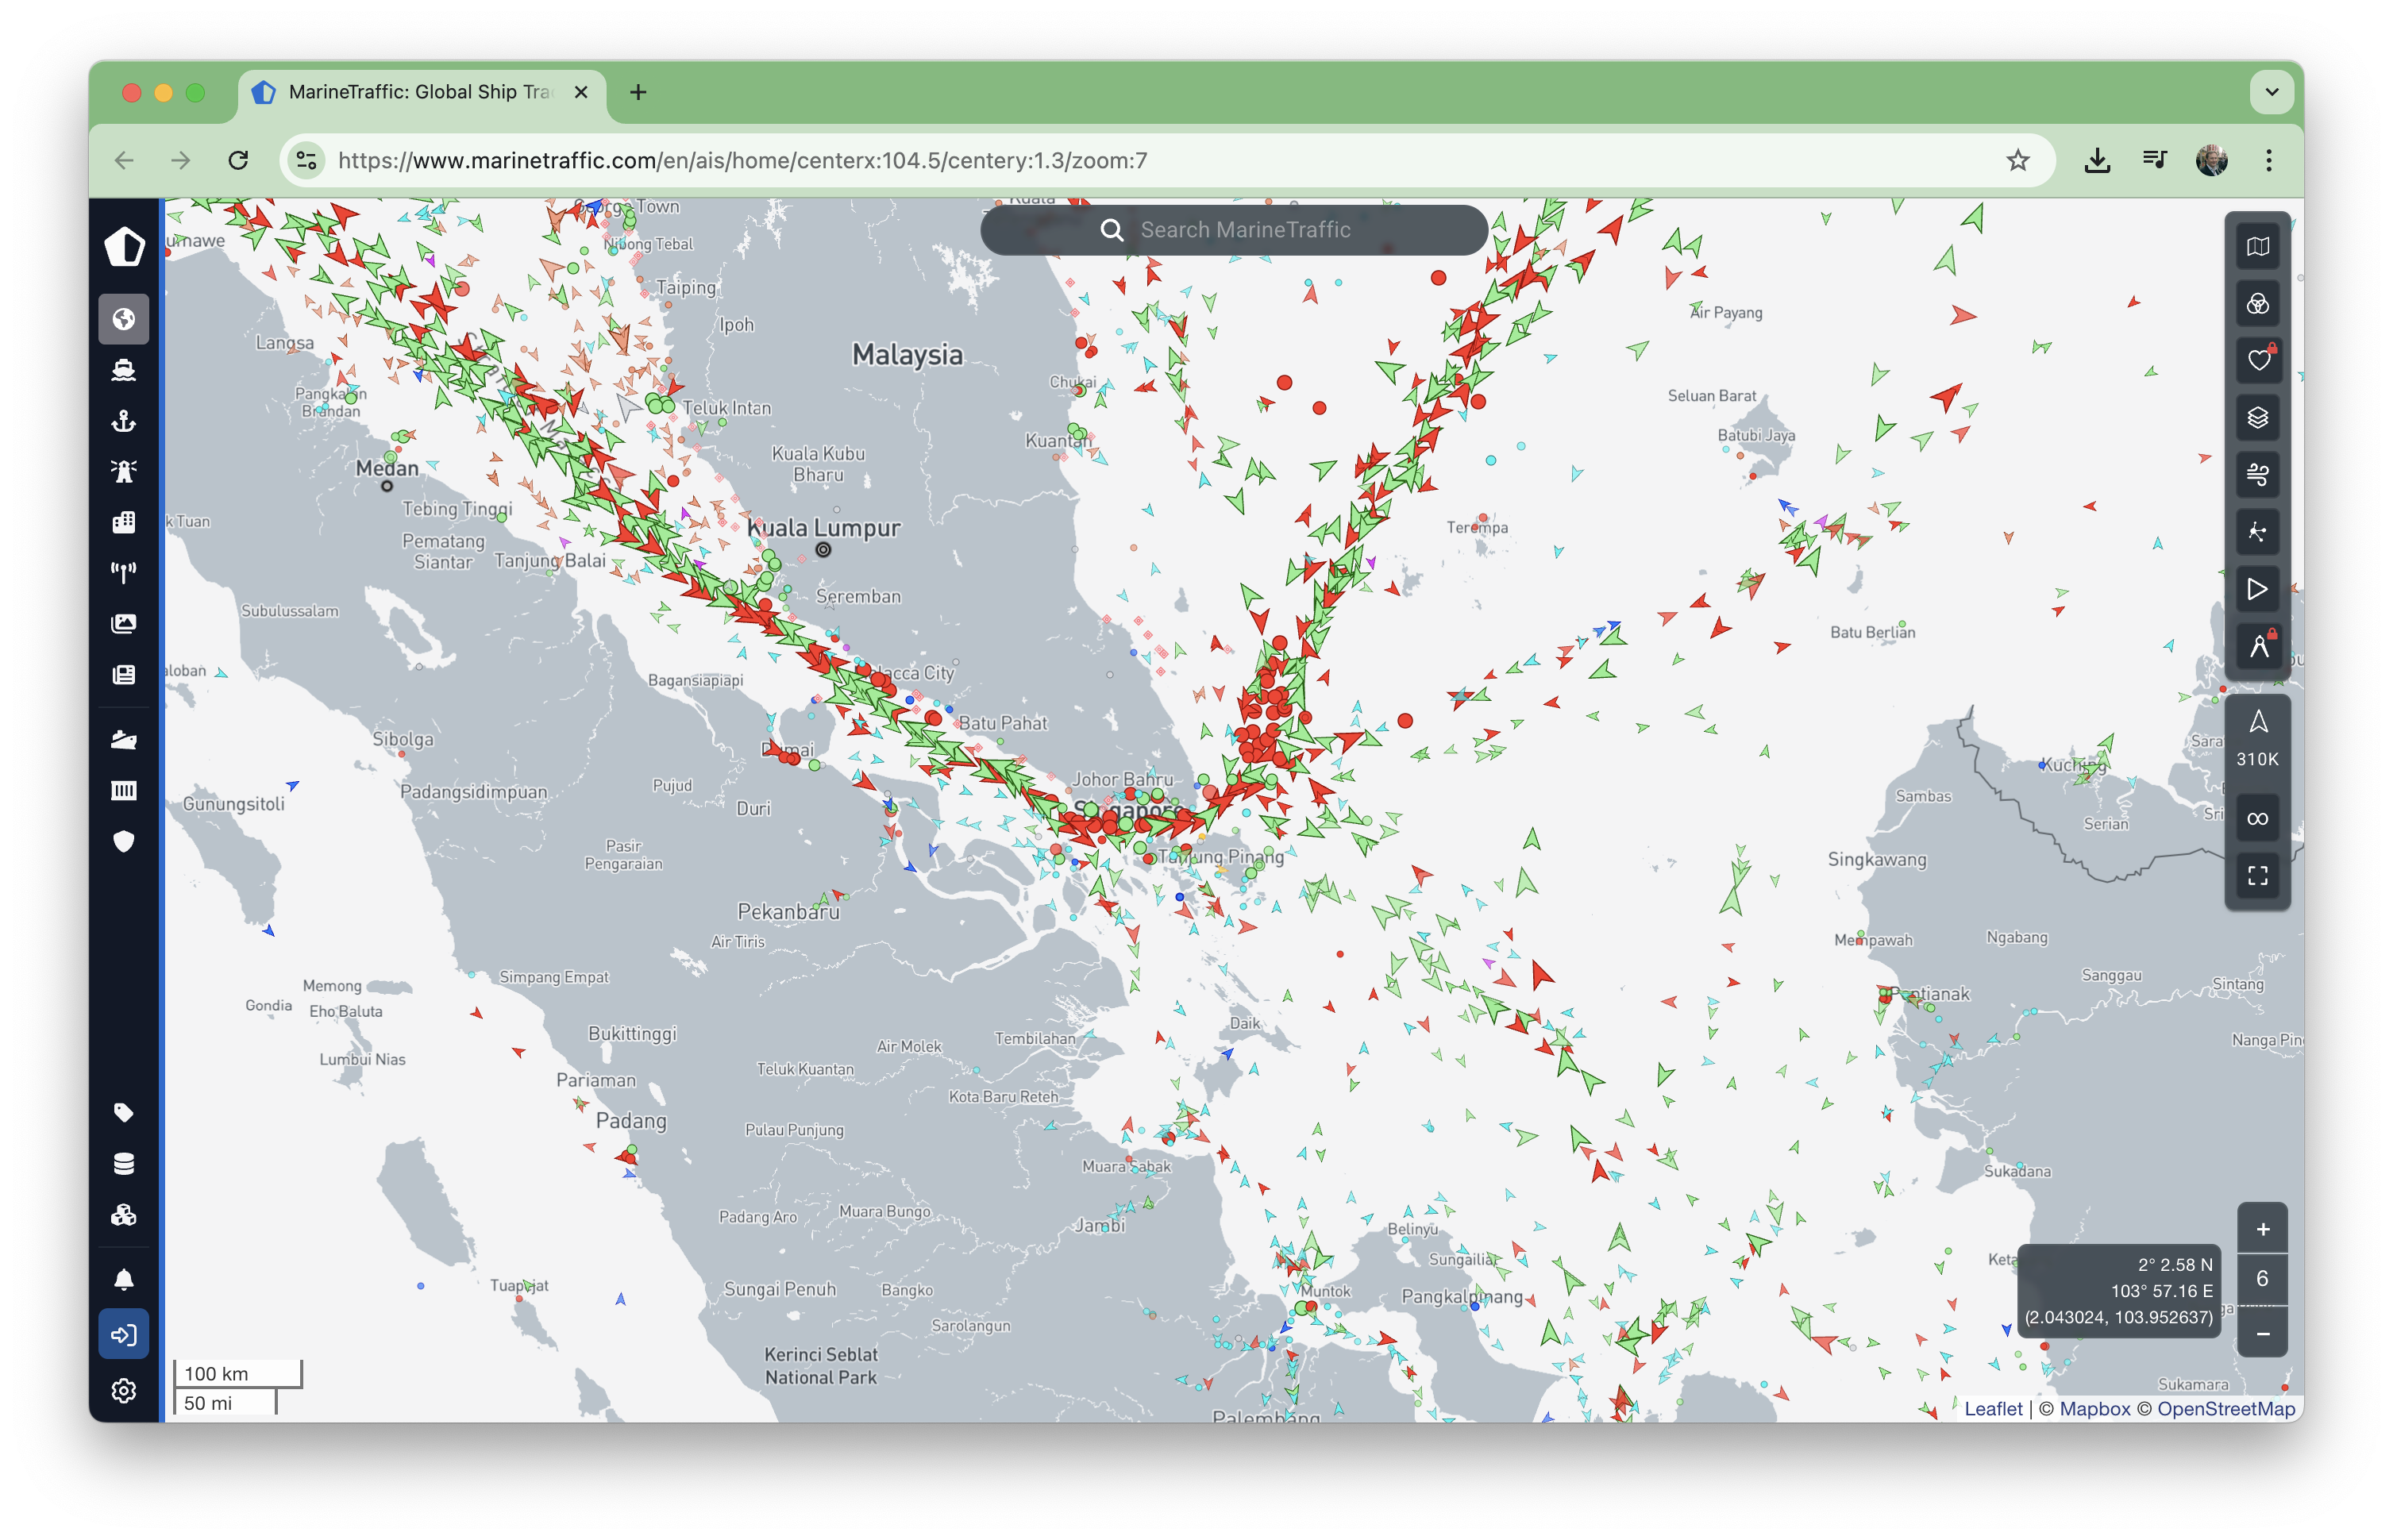The image size is (2393, 1540).
Task: Toggle fullscreen map view
Action: [x=2258, y=875]
